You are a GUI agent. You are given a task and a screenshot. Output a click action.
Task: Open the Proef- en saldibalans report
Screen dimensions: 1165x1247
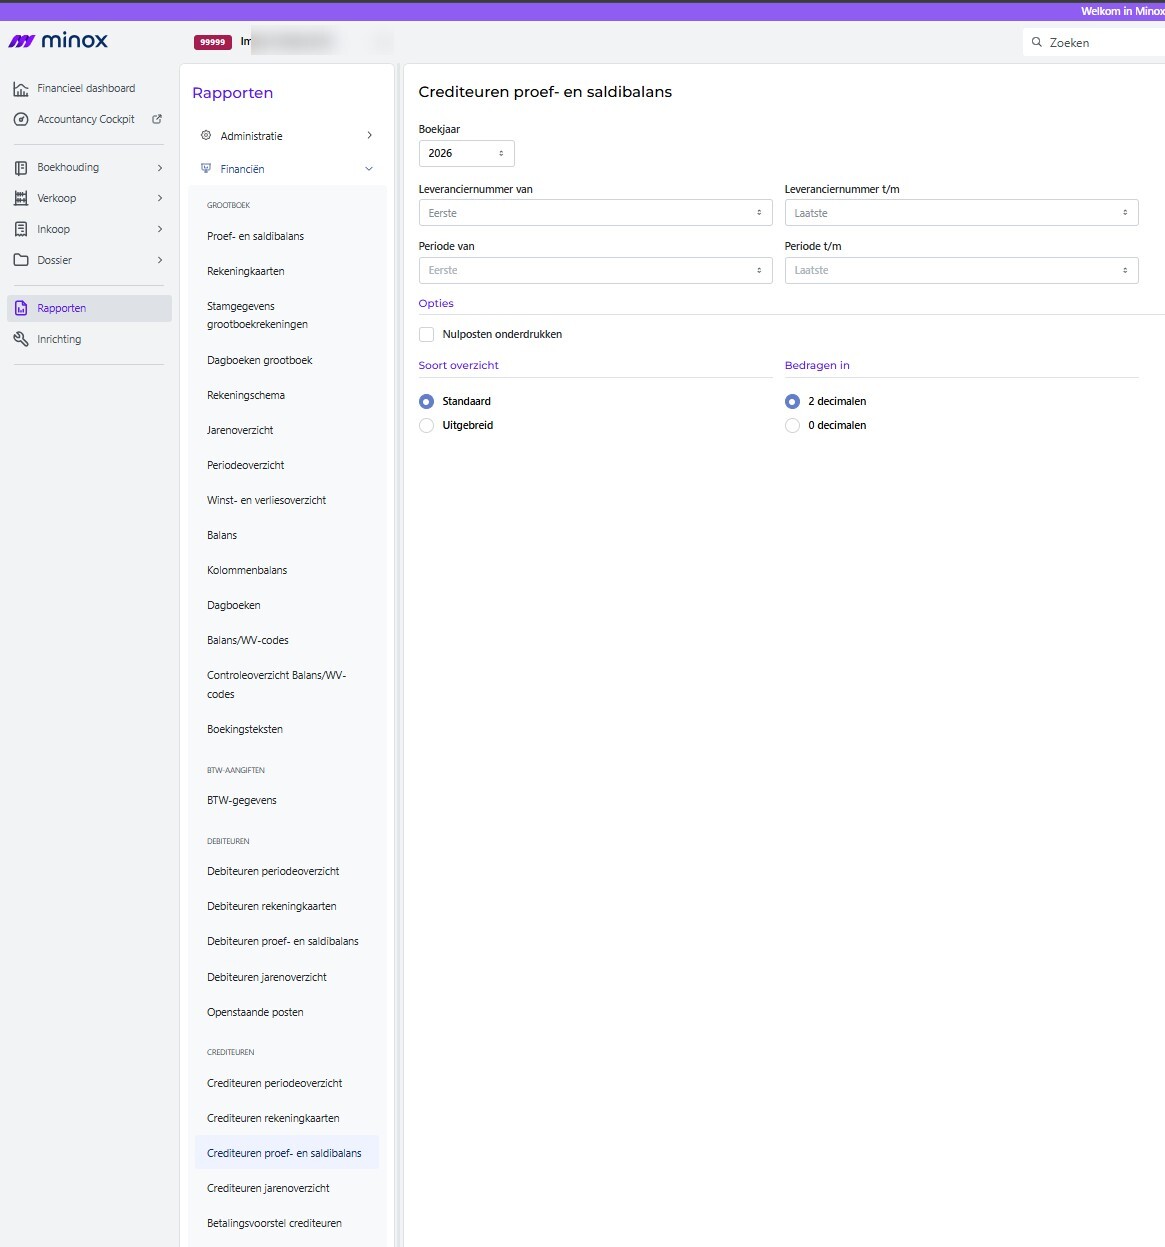pyautogui.click(x=255, y=236)
